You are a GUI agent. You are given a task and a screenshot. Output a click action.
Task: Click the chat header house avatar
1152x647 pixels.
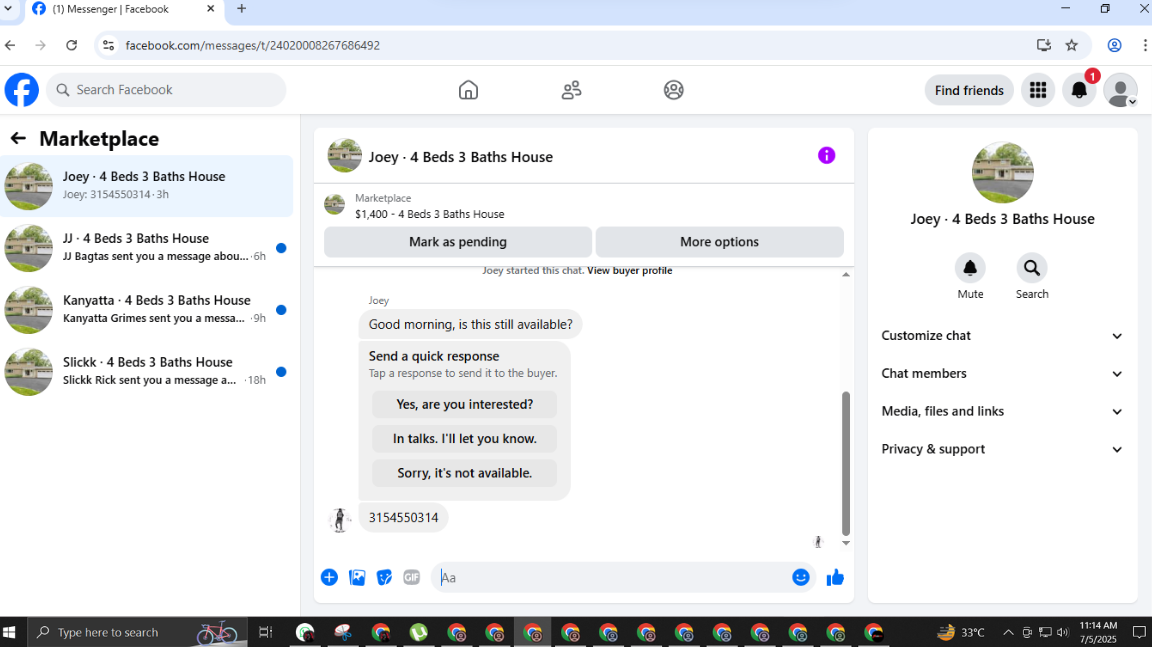click(x=345, y=156)
